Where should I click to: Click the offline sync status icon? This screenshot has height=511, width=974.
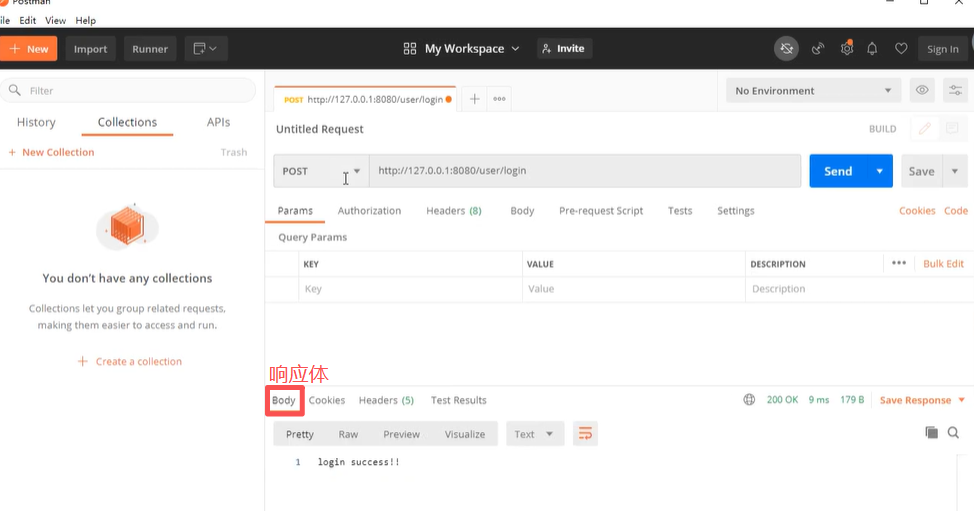point(786,48)
